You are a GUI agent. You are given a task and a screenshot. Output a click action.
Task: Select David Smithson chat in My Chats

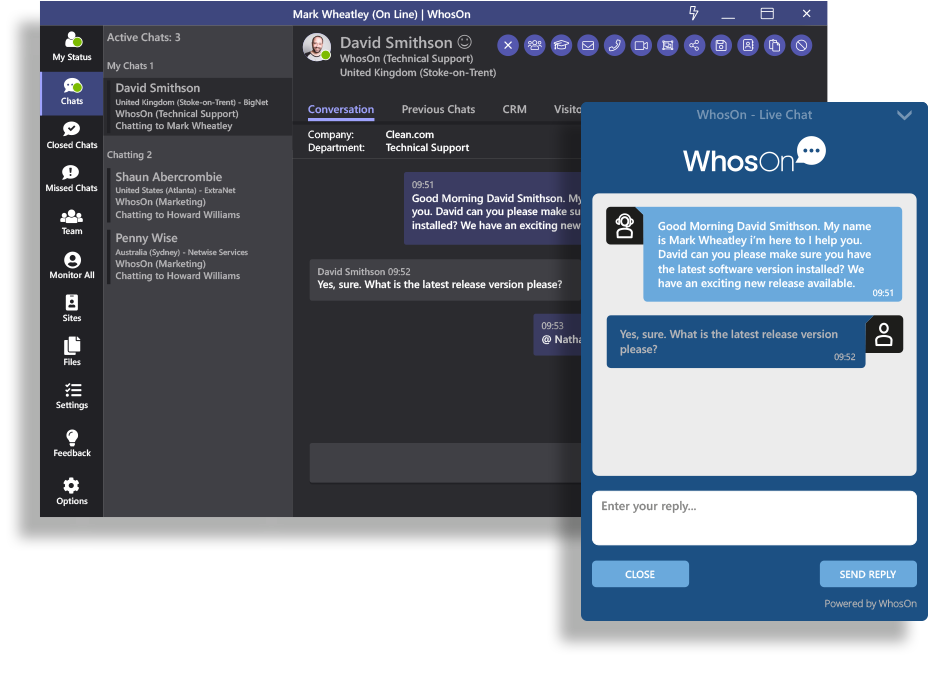(x=199, y=106)
